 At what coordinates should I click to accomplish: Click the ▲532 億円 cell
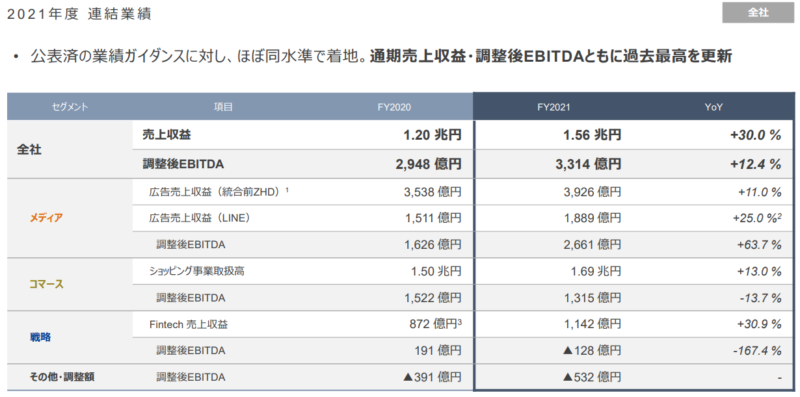tap(592, 377)
